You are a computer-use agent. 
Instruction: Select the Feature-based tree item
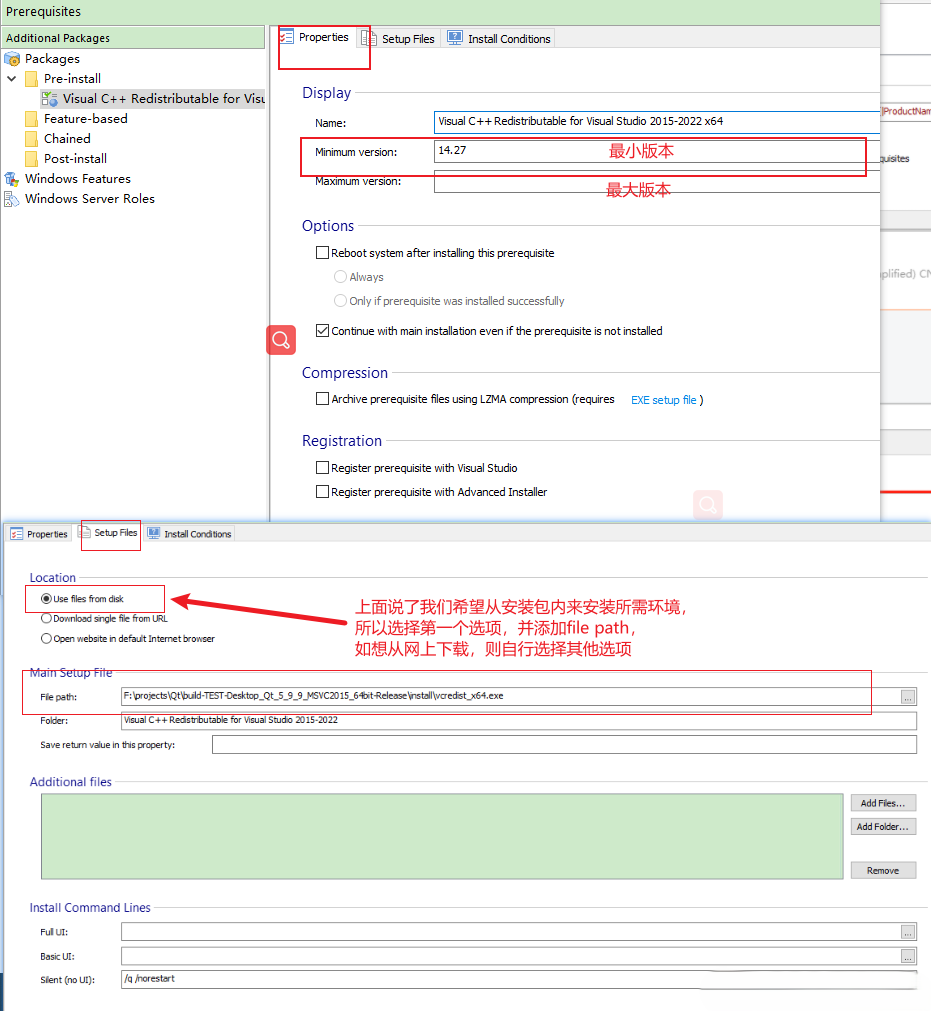point(86,119)
